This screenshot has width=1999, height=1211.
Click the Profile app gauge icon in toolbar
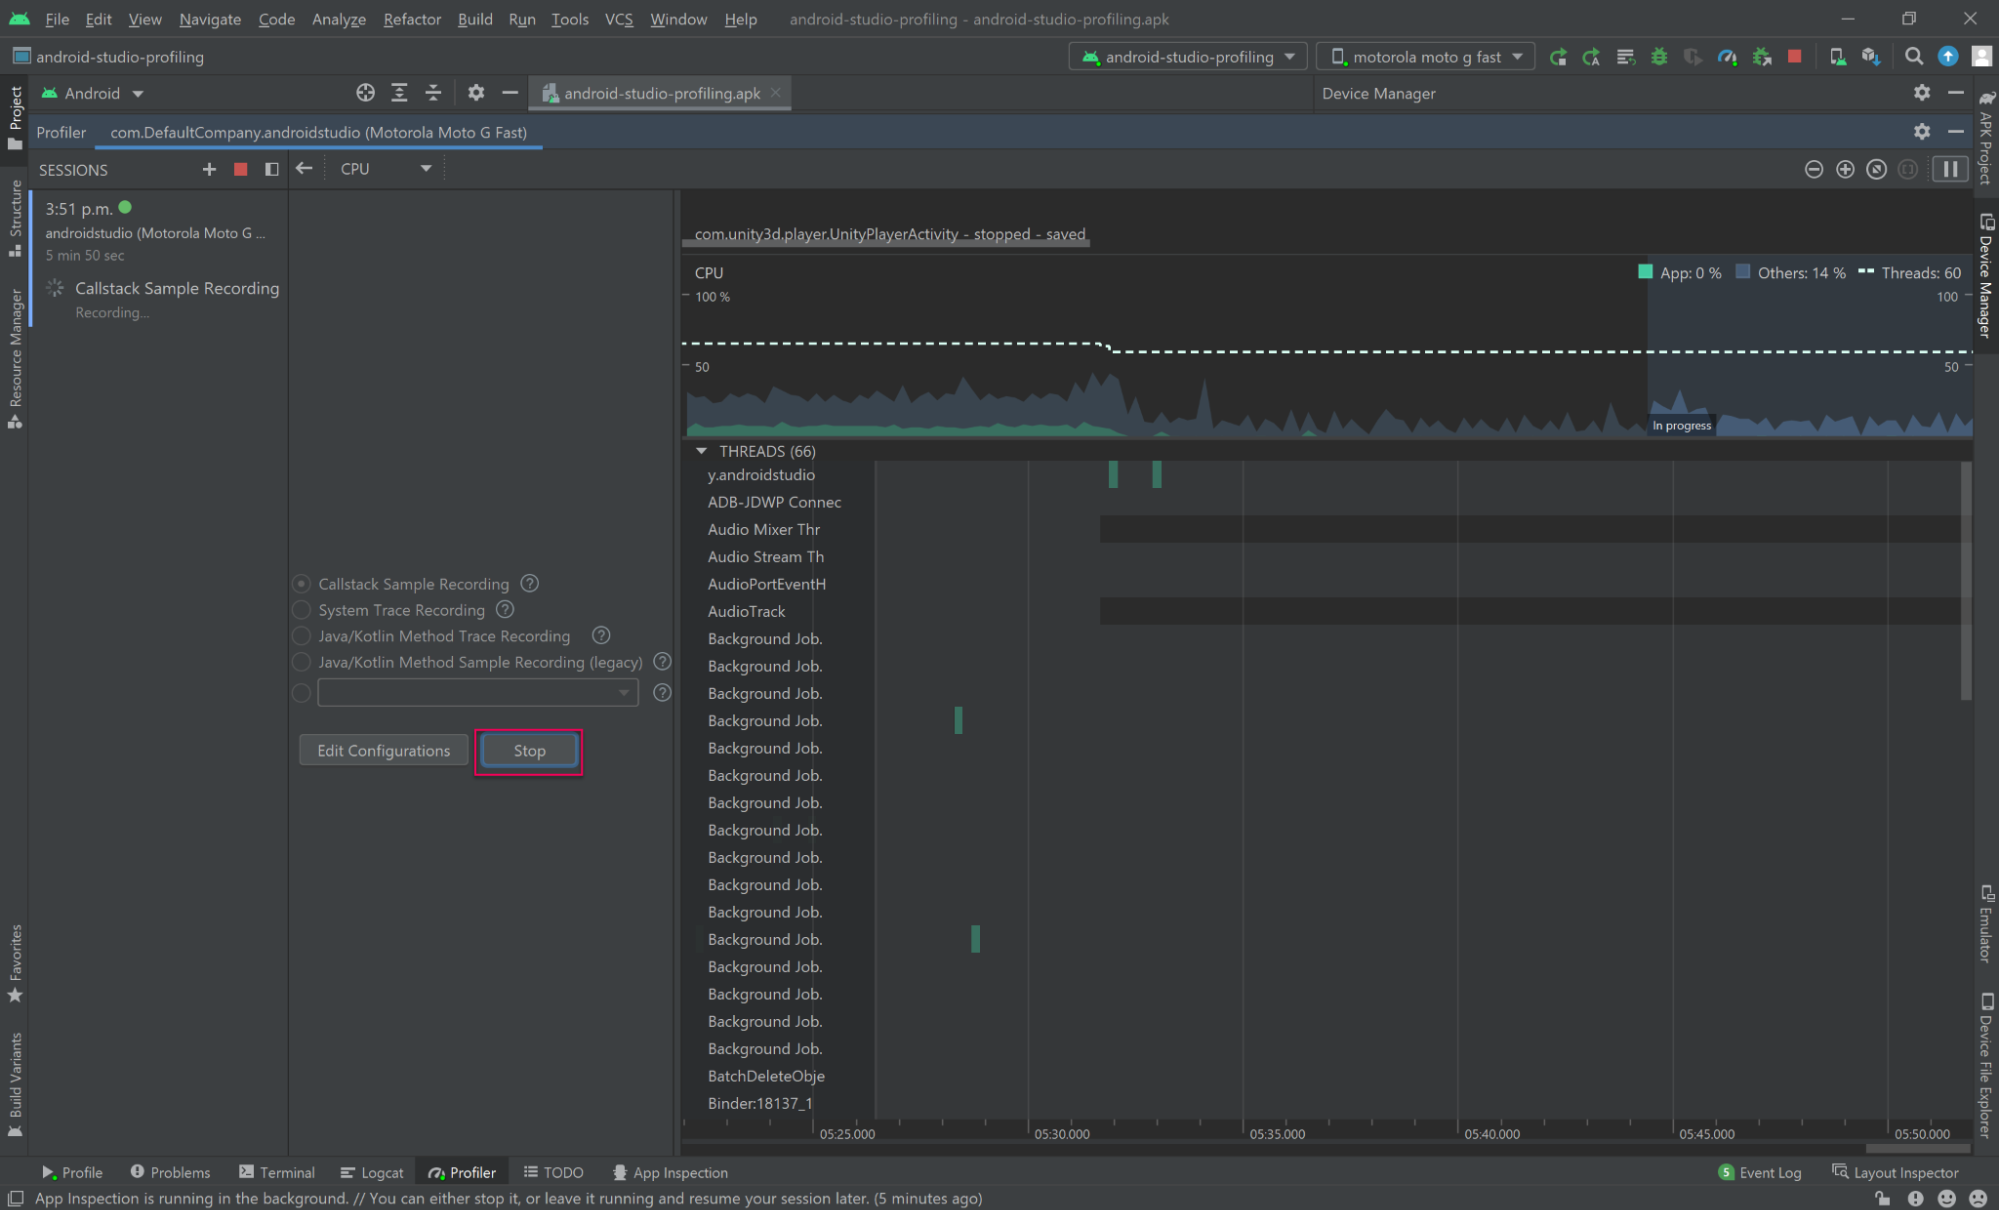1727,57
